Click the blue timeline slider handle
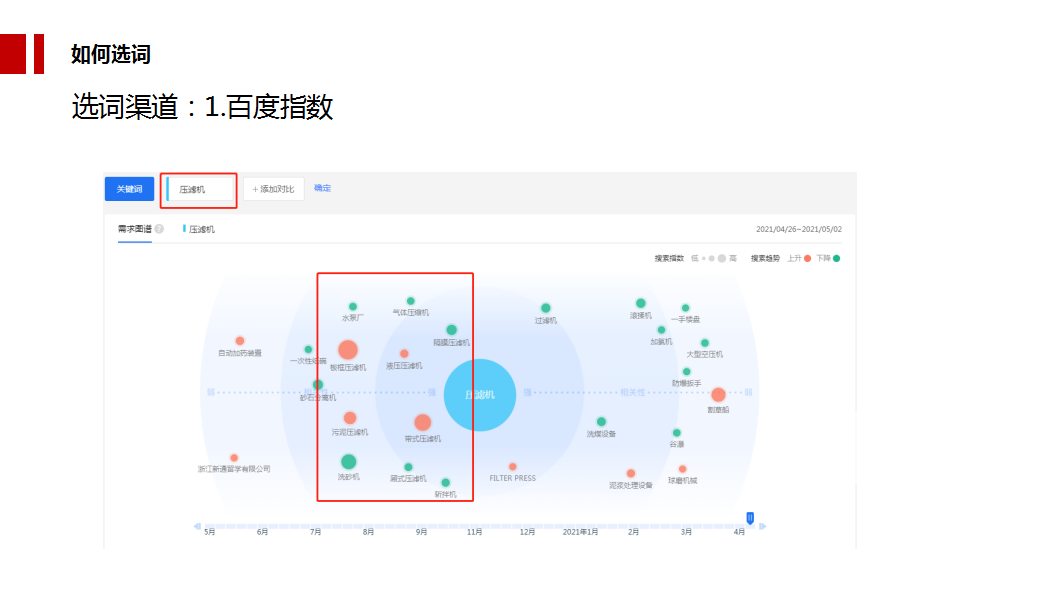Image resolution: width=1055 pixels, height=592 pixels. point(750,517)
